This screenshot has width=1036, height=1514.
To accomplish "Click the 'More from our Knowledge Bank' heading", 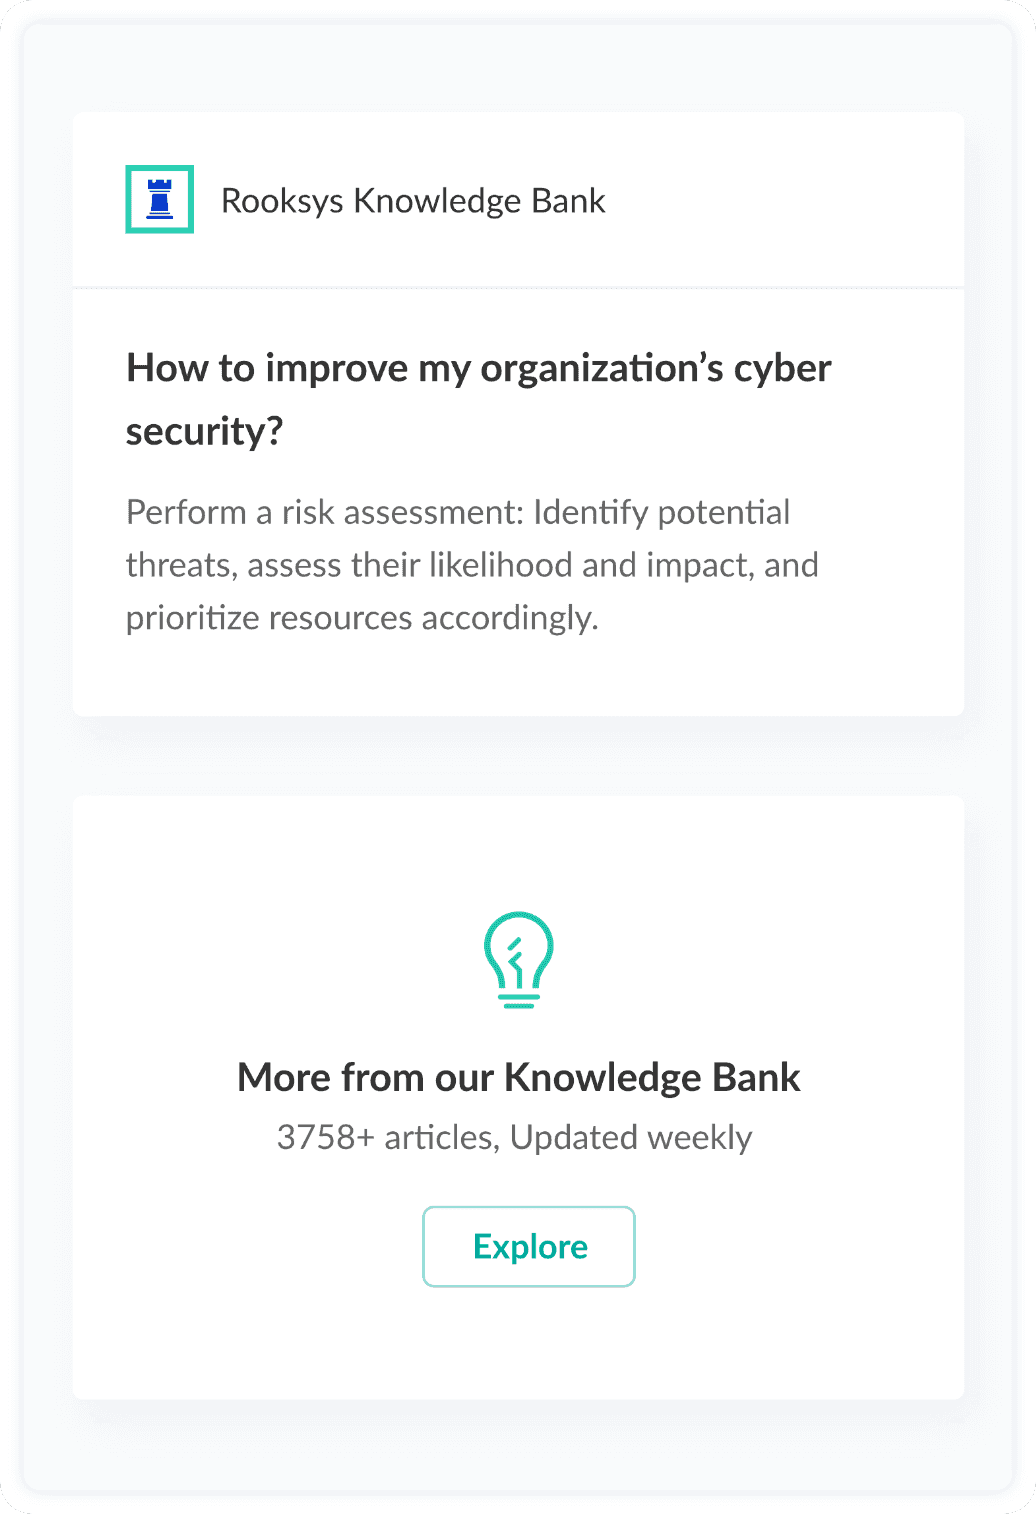I will click(518, 1078).
